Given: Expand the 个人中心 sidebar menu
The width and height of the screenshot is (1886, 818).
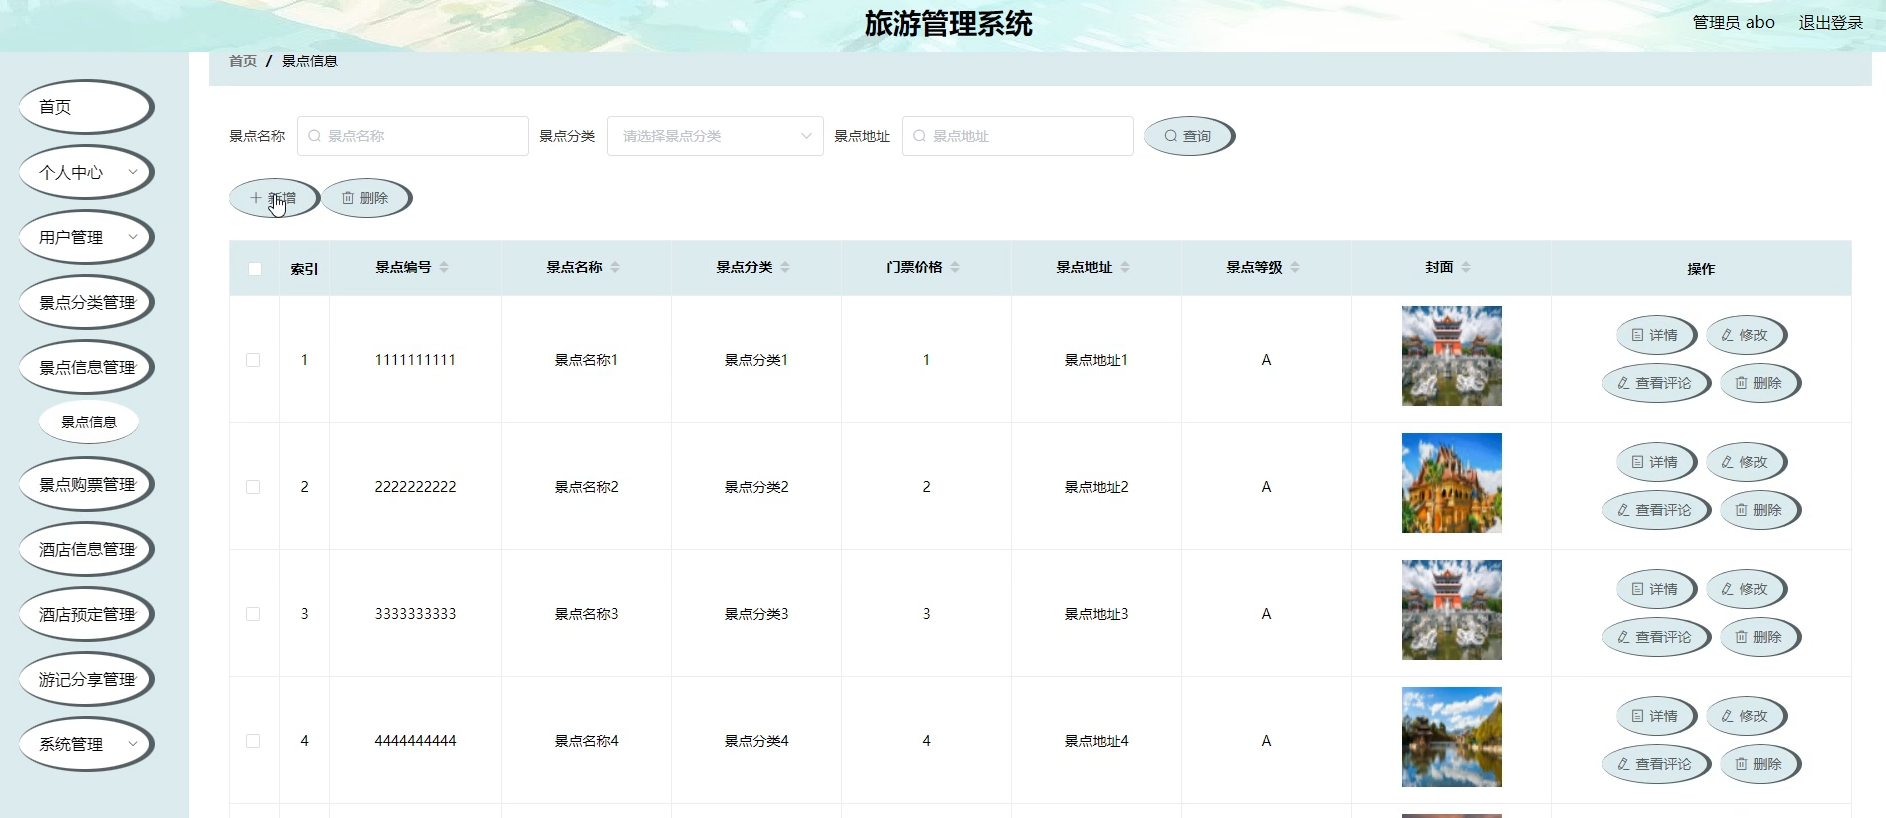Looking at the screenshot, I should coord(86,172).
